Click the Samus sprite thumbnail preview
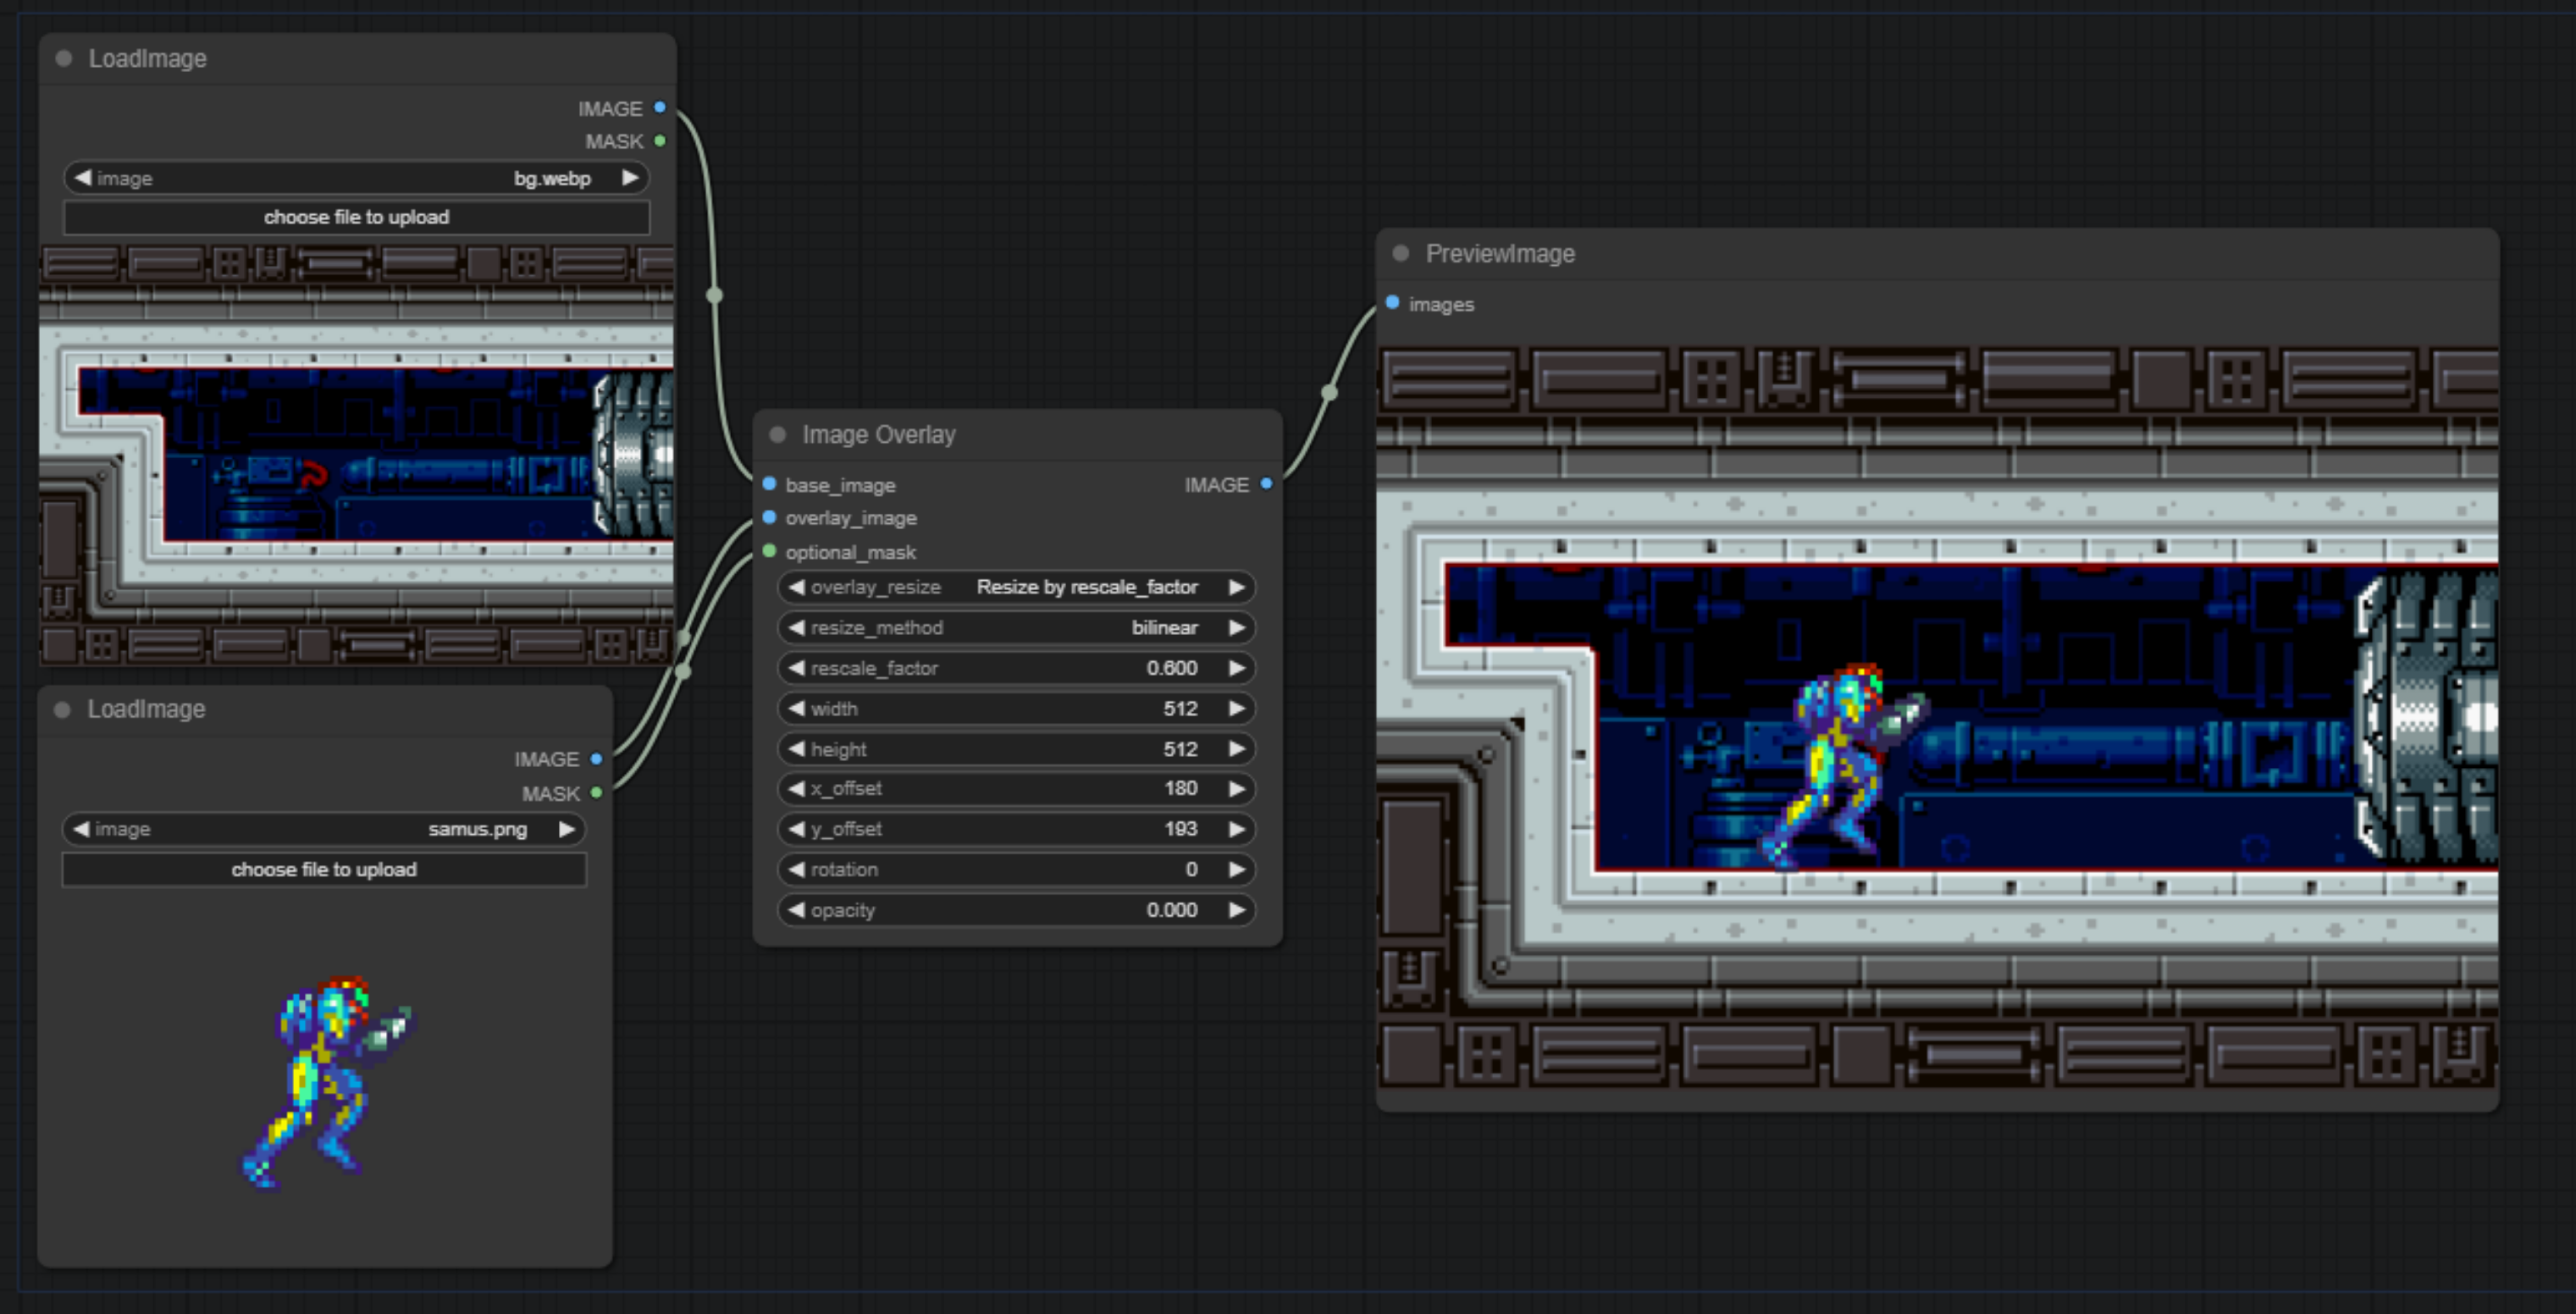 coord(326,1082)
